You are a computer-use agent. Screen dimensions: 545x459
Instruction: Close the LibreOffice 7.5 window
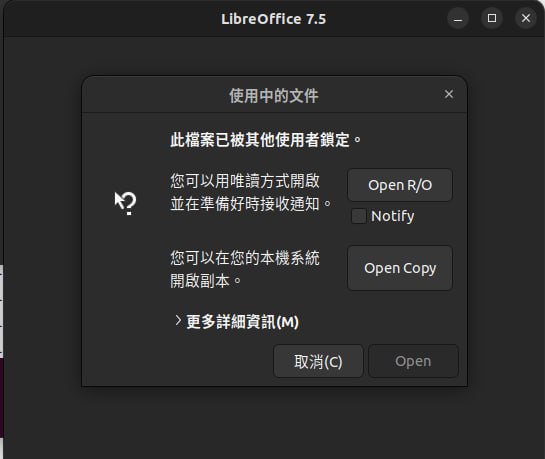[x=526, y=18]
